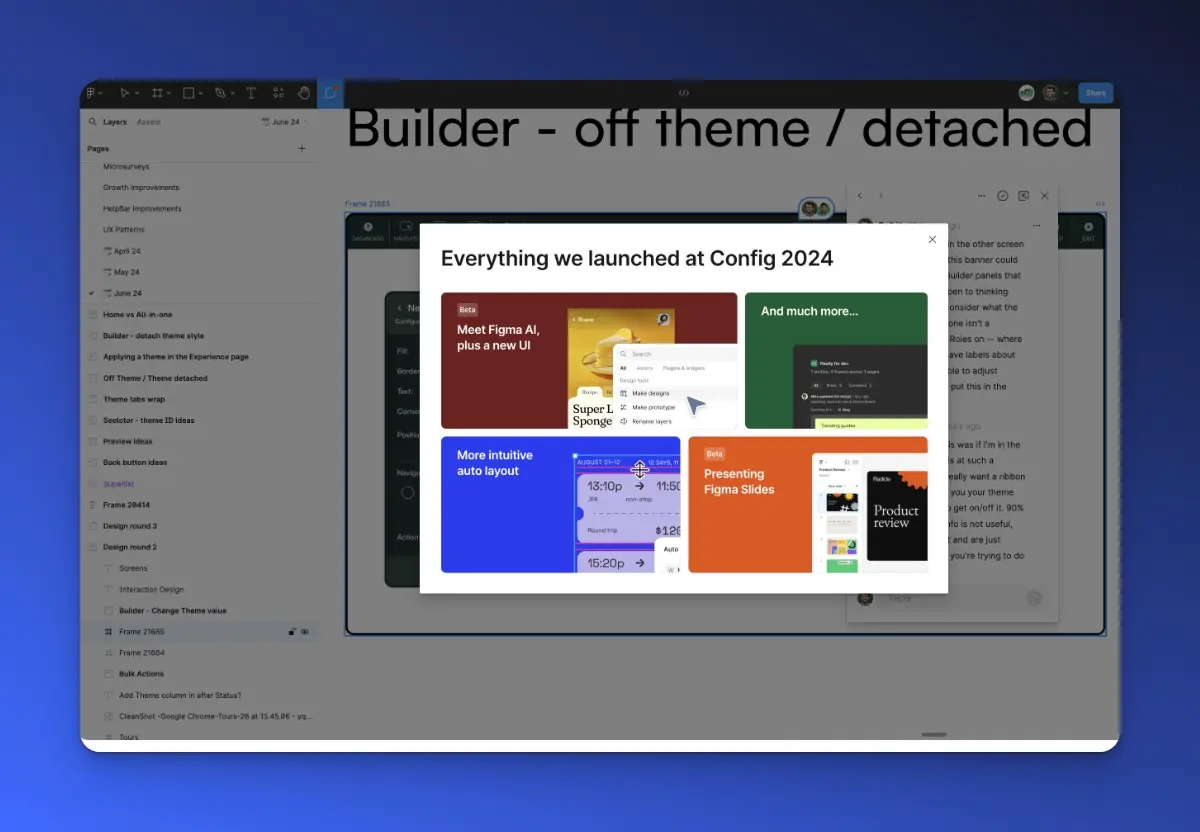Click send arrow in reply box
Image resolution: width=1200 pixels, height=832 pixels.
1034,598
